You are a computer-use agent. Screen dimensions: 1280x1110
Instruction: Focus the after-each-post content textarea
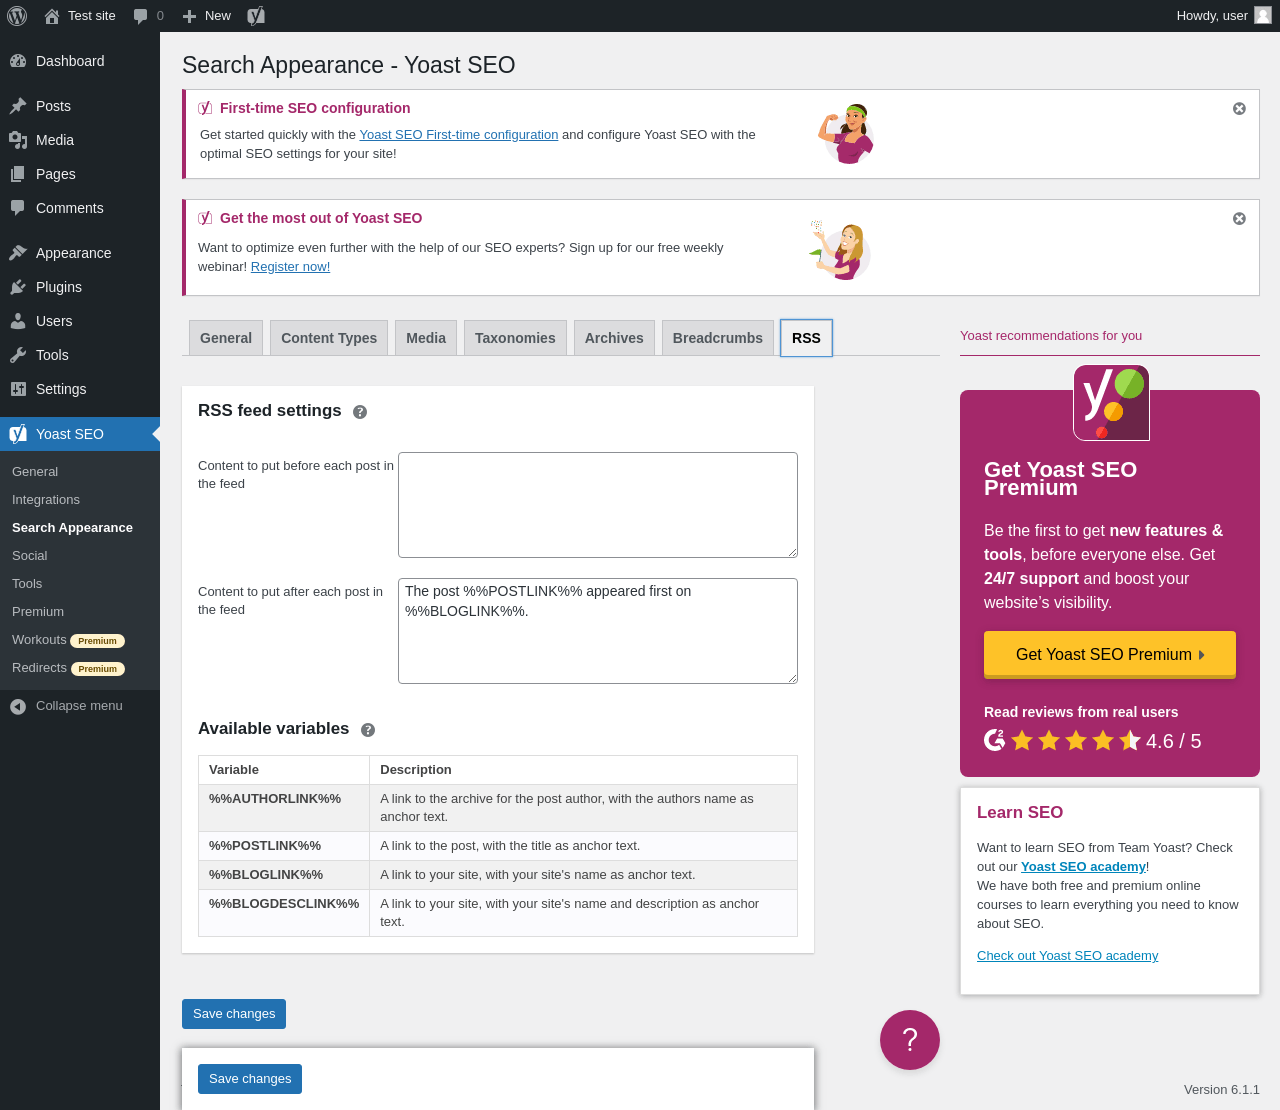click(598, 631)
